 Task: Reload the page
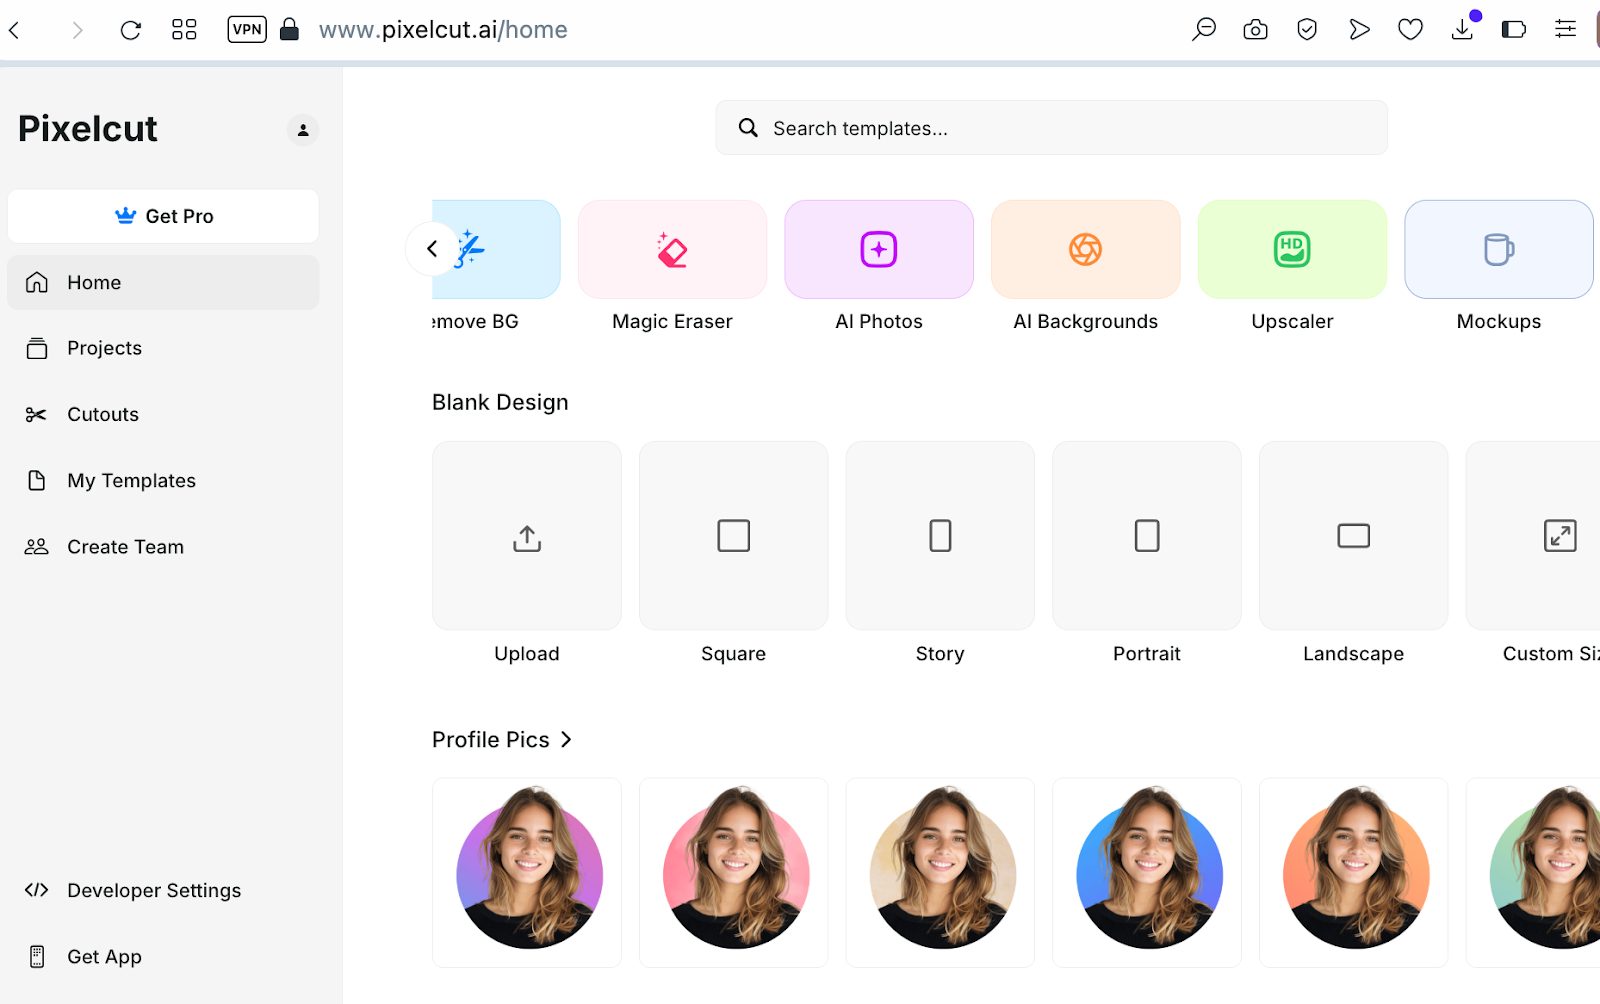coord(130,30)
